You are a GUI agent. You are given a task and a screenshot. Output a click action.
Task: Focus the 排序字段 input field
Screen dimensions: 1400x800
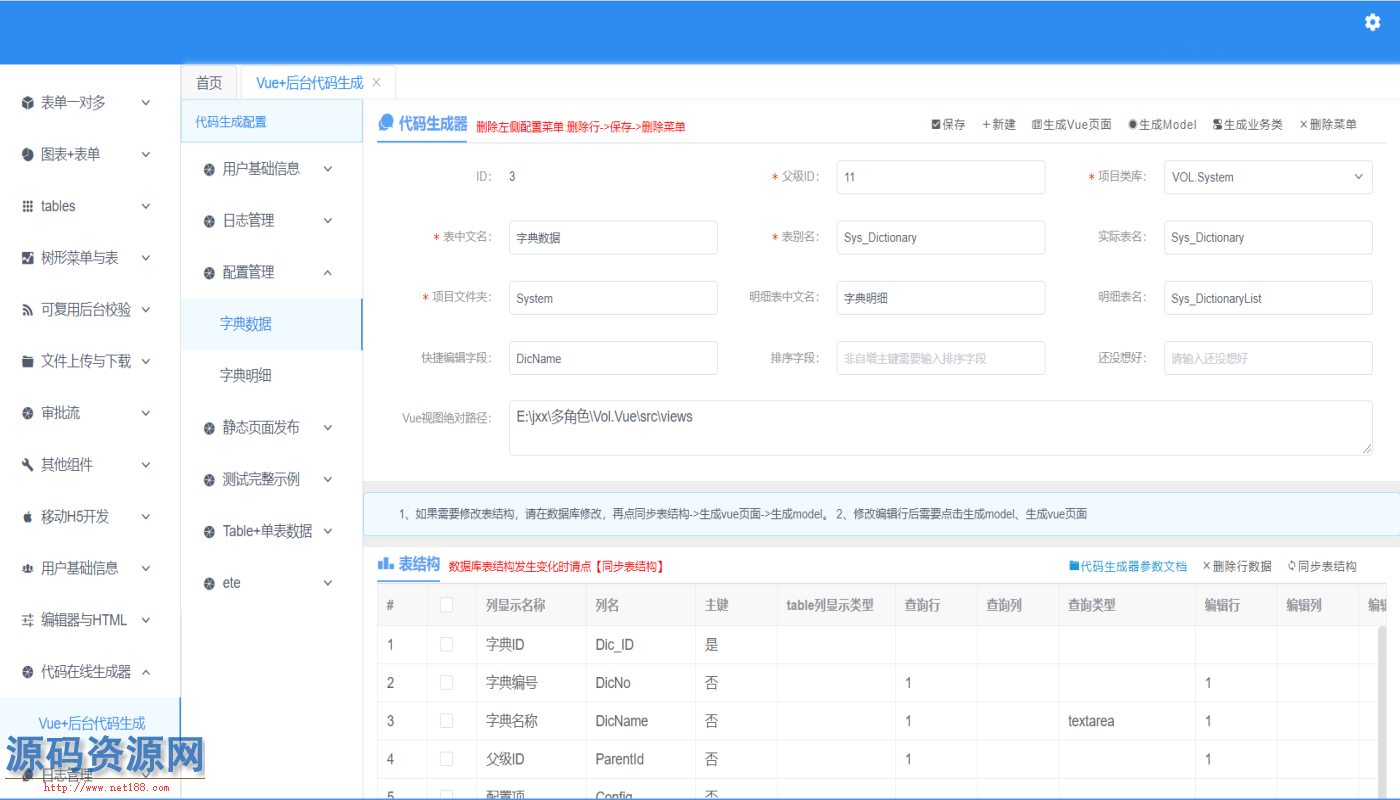coord(941,358)
